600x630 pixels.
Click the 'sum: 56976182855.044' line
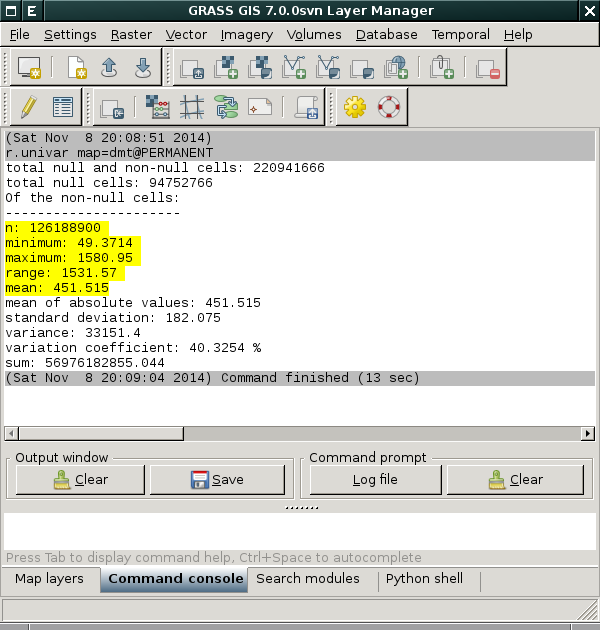point(85,363)
